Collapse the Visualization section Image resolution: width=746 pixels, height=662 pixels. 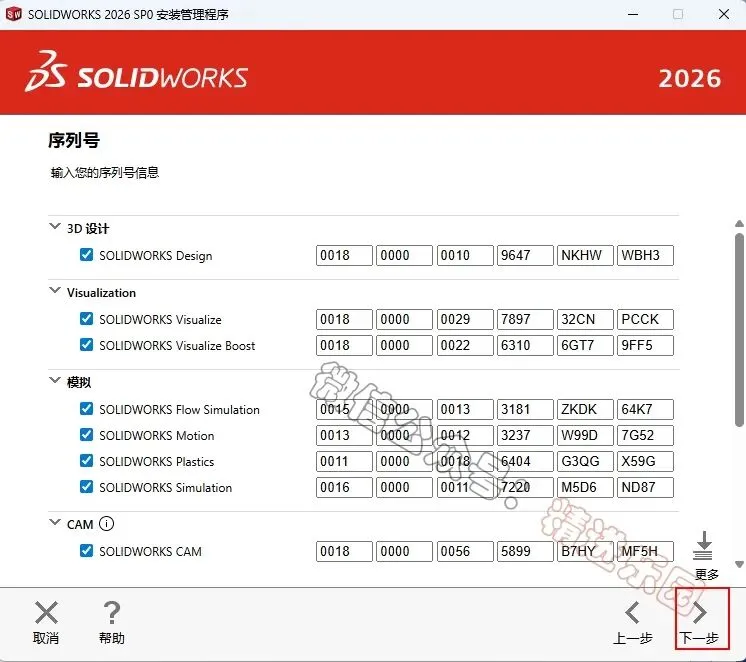(x=55, y=290)
